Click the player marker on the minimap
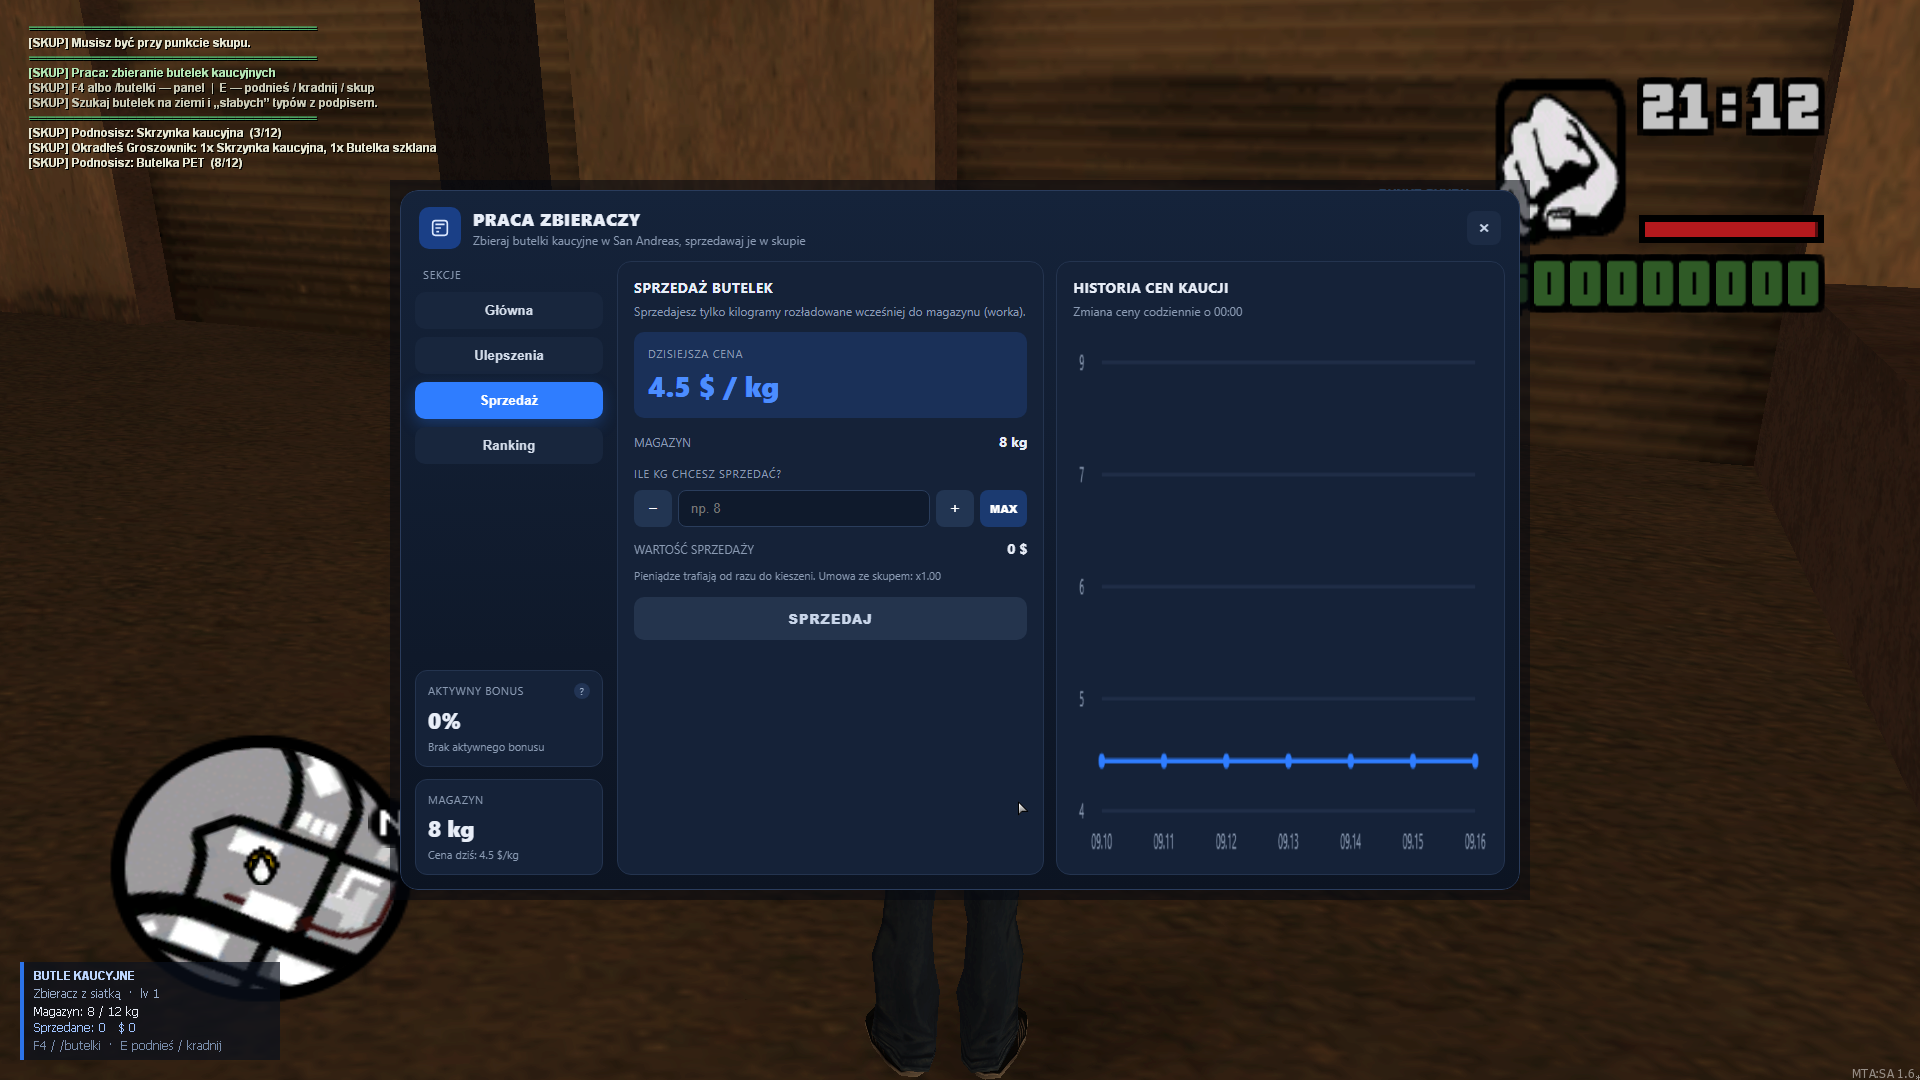This screenshot has height=1080, width=1920. tap(262, 866)
